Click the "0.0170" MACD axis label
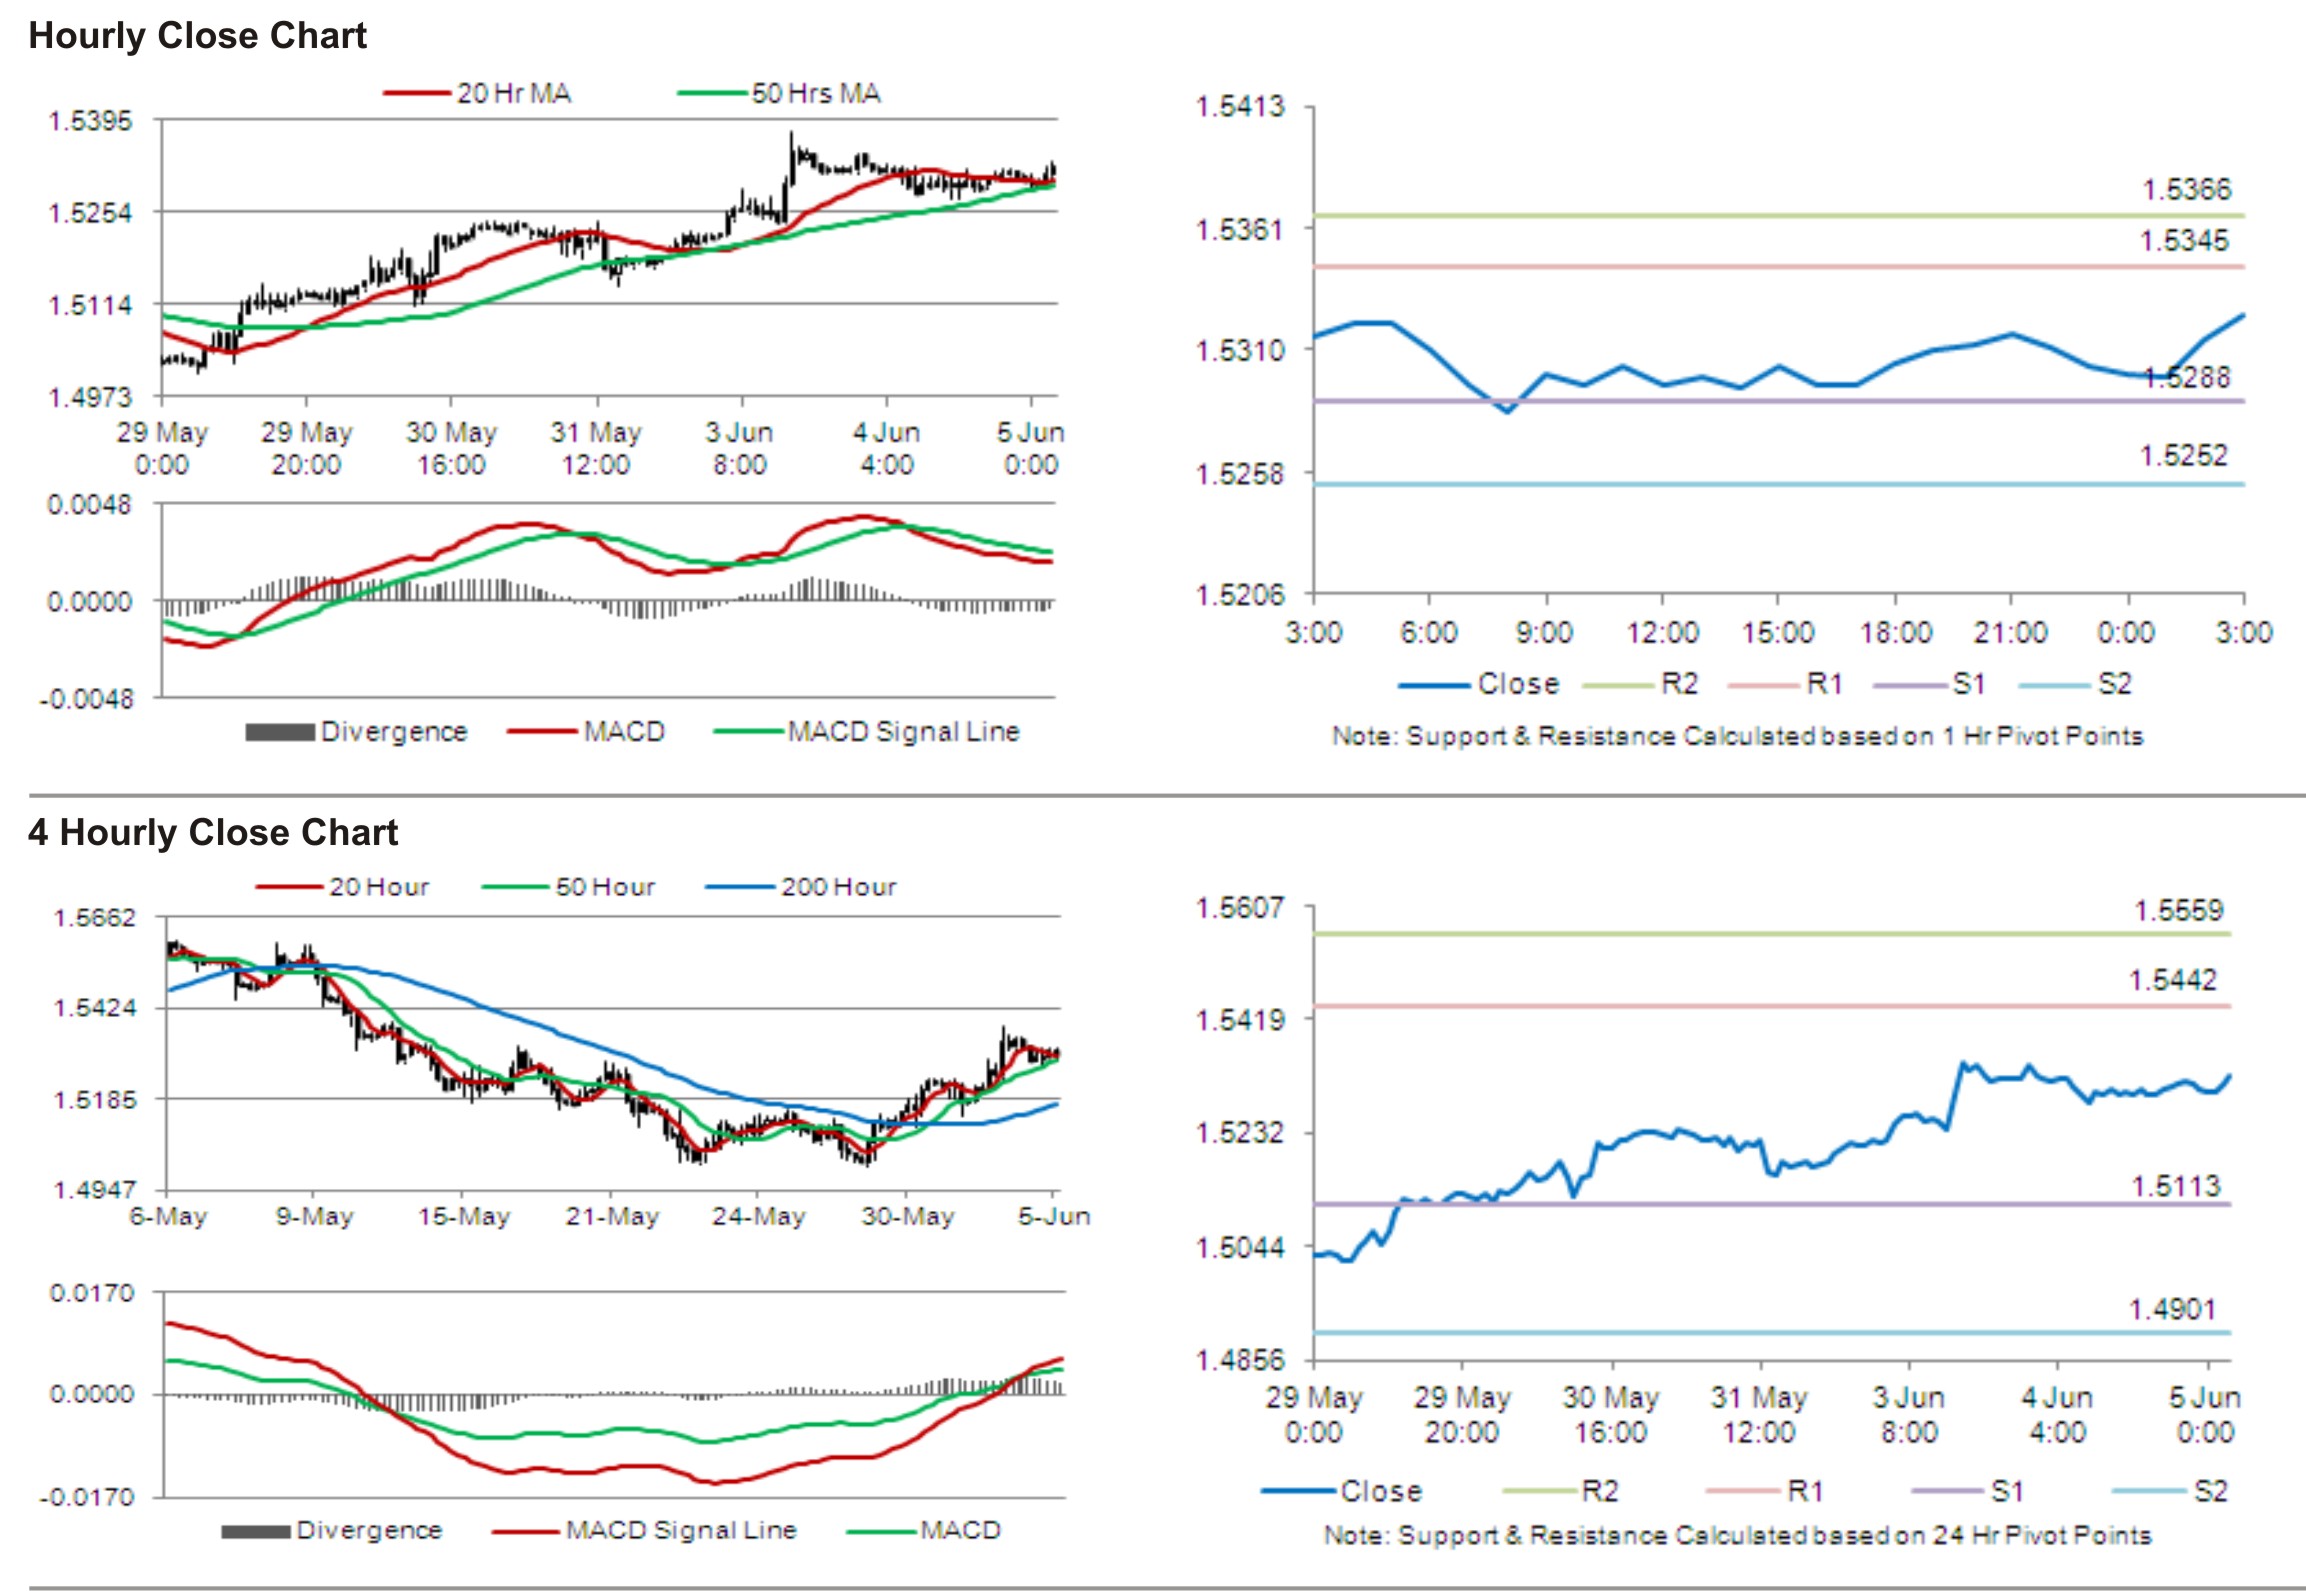The width and height of the screenshot is (2306, 1591). click(92, 1294)
